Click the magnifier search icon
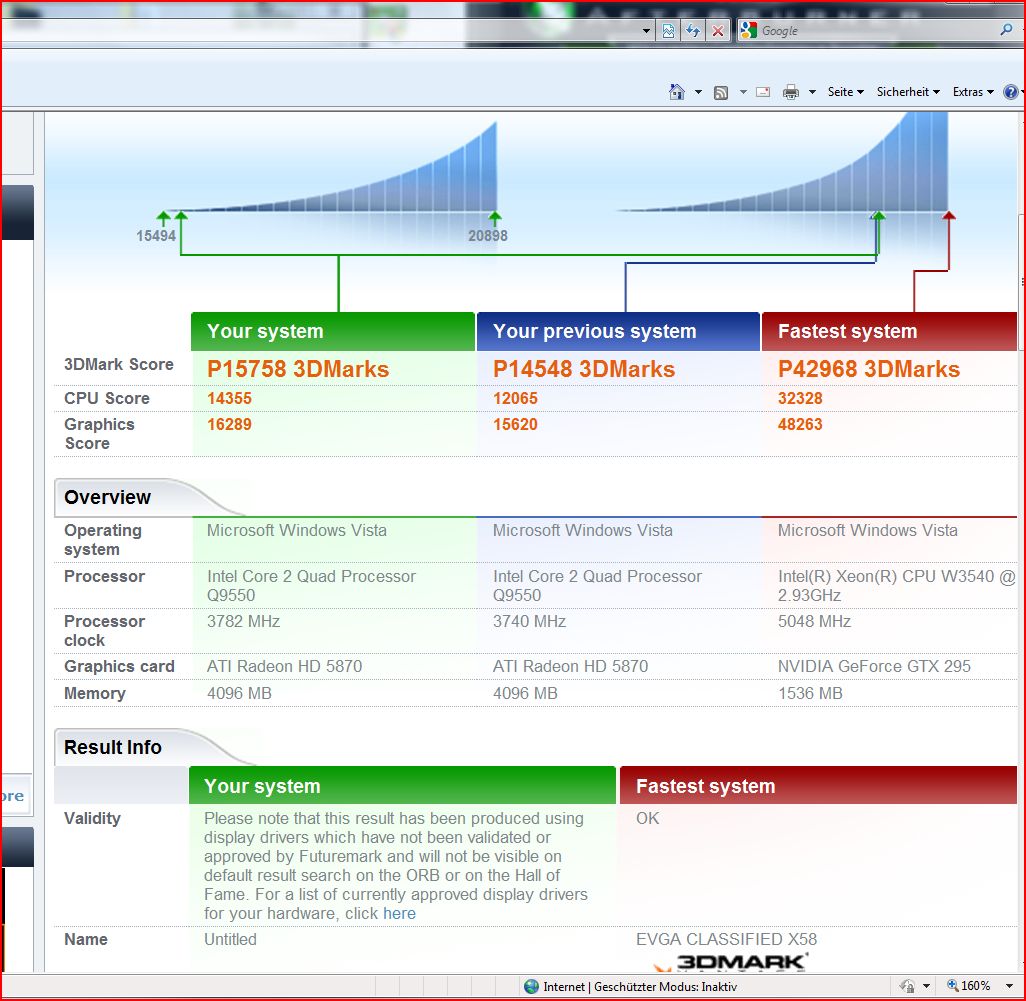 (1006, 29)
